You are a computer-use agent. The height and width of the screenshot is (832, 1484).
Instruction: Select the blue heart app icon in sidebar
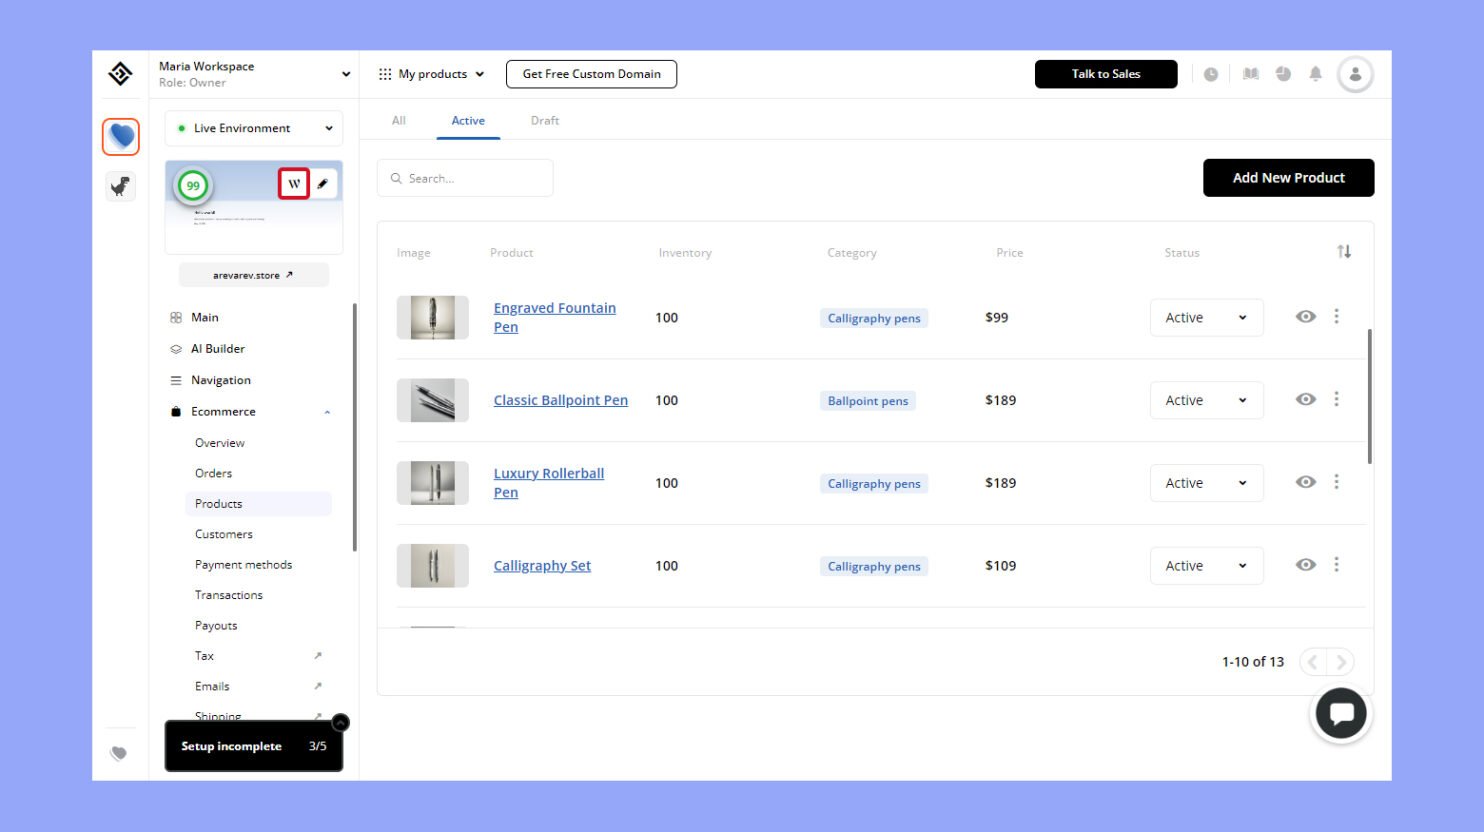[120, 137]
